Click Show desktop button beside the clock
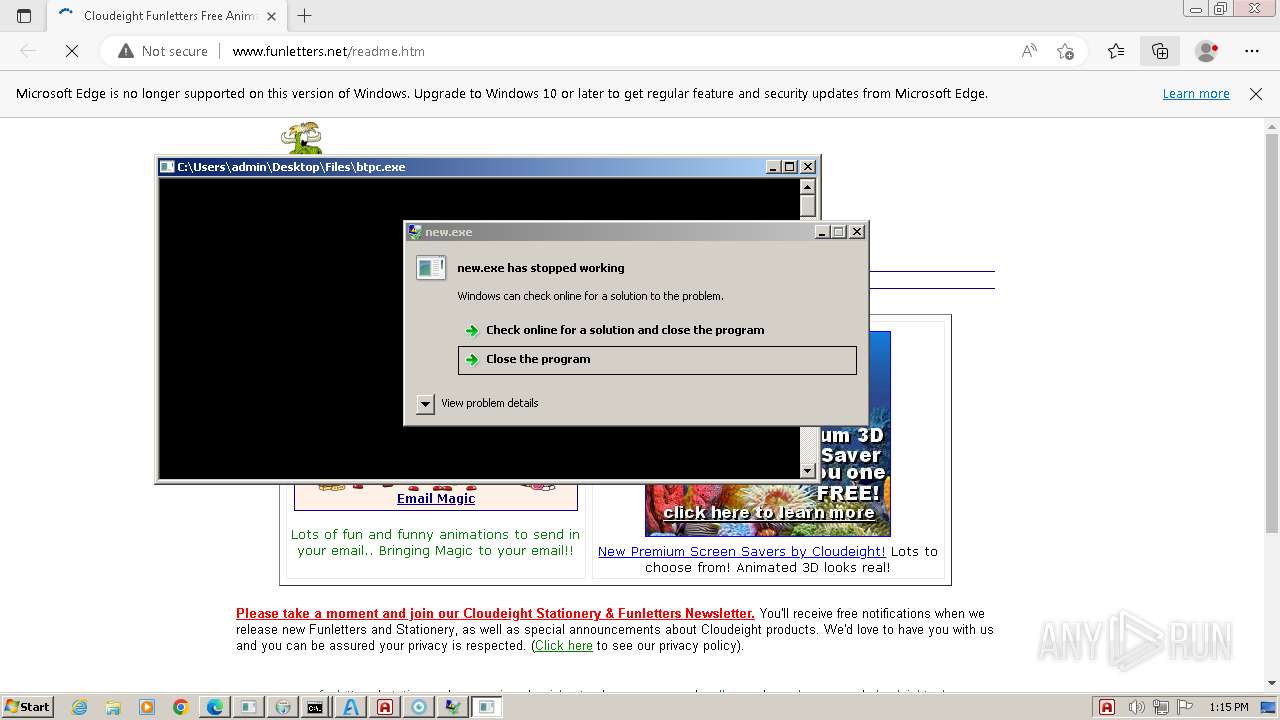The height and width of the screenshot is (720, 1280). click(1269, 707)
